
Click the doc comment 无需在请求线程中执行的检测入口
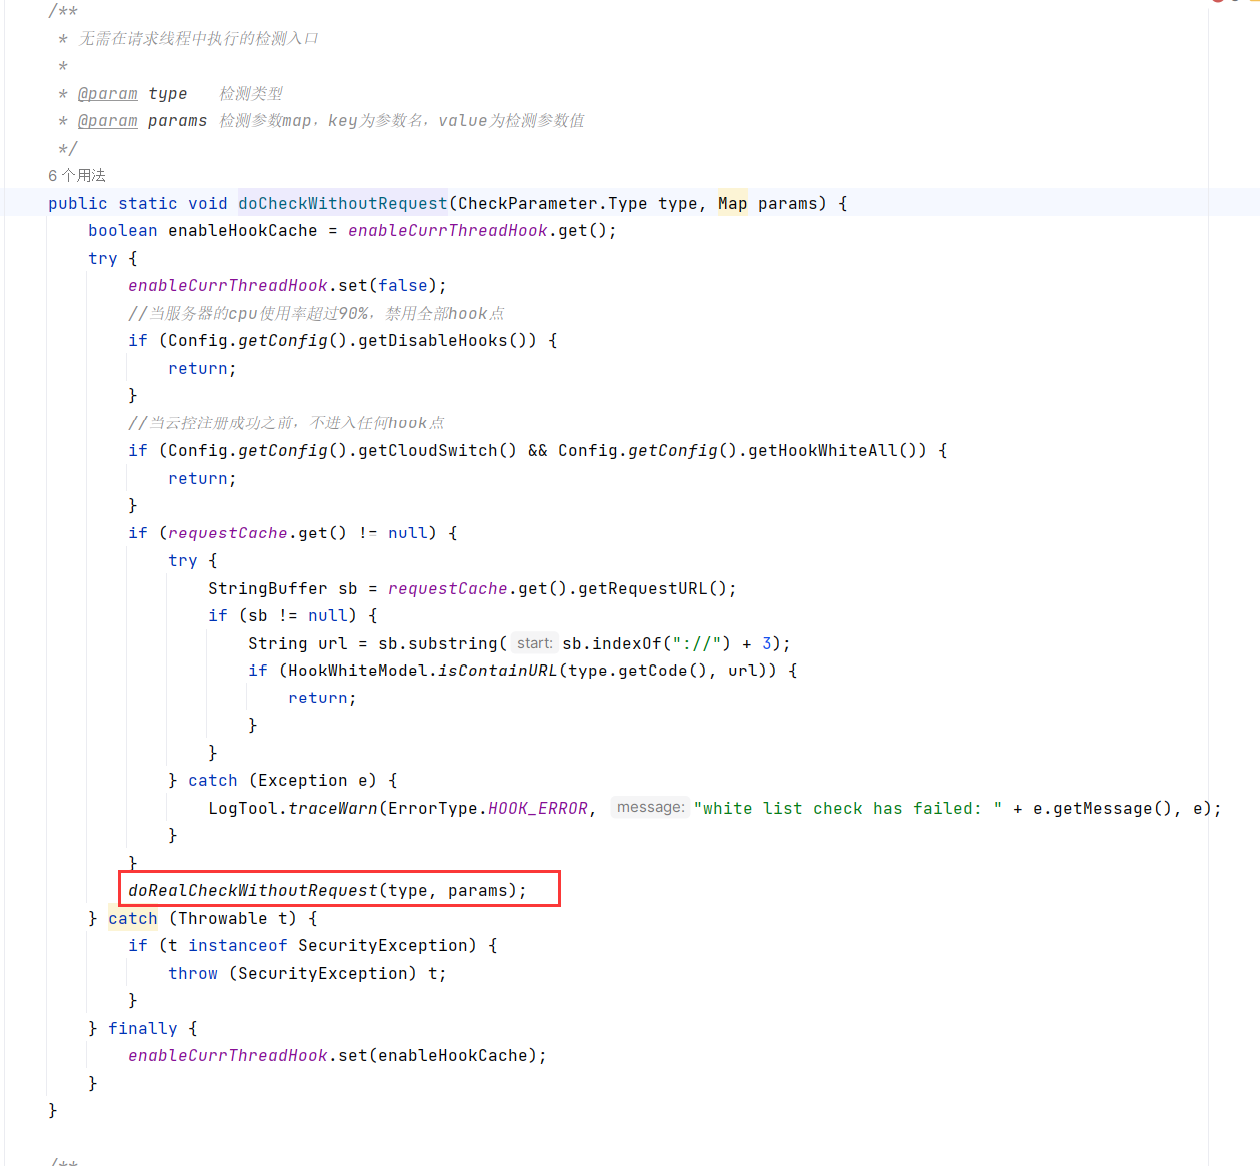tap(198, 38)
